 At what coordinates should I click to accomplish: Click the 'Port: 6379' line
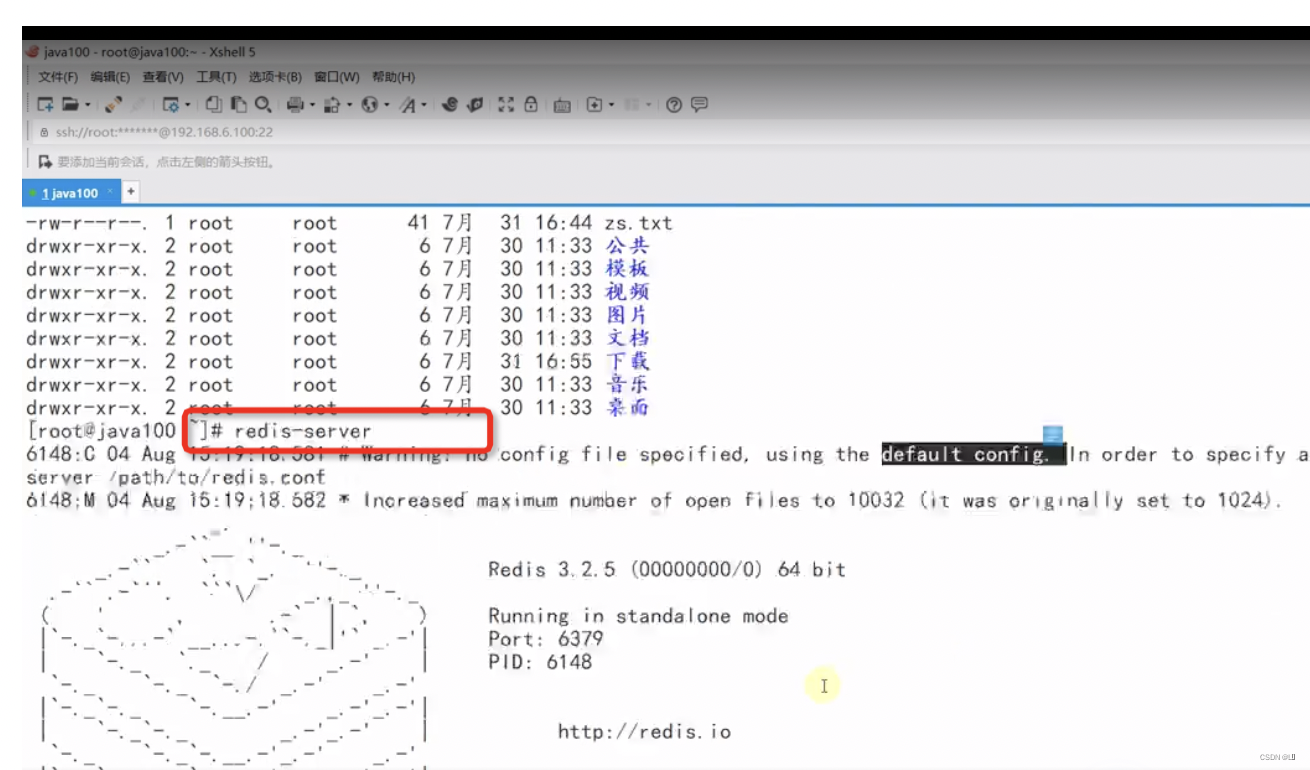(546, 638)
